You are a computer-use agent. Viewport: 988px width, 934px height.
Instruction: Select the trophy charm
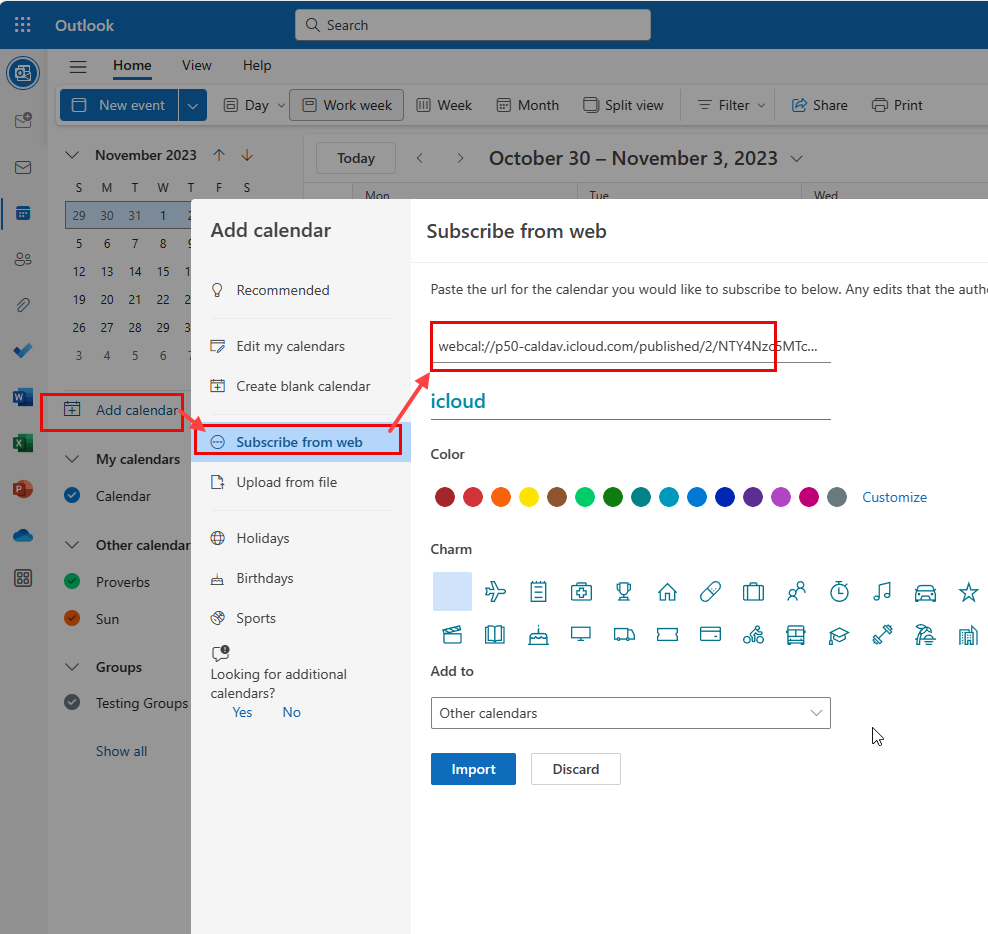[624, 592]
